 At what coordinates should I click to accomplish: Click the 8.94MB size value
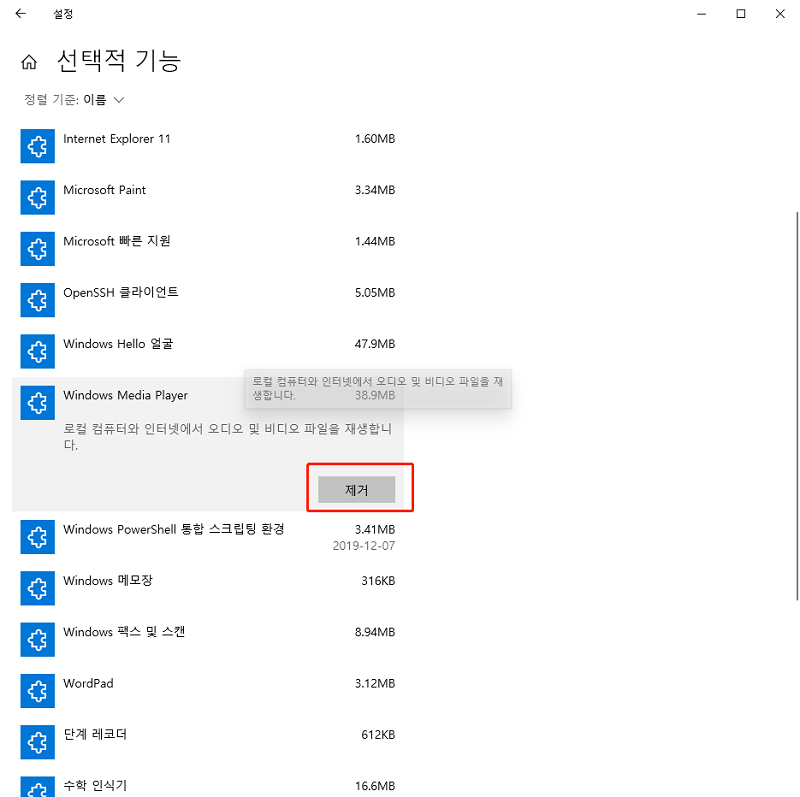(375, 632)
